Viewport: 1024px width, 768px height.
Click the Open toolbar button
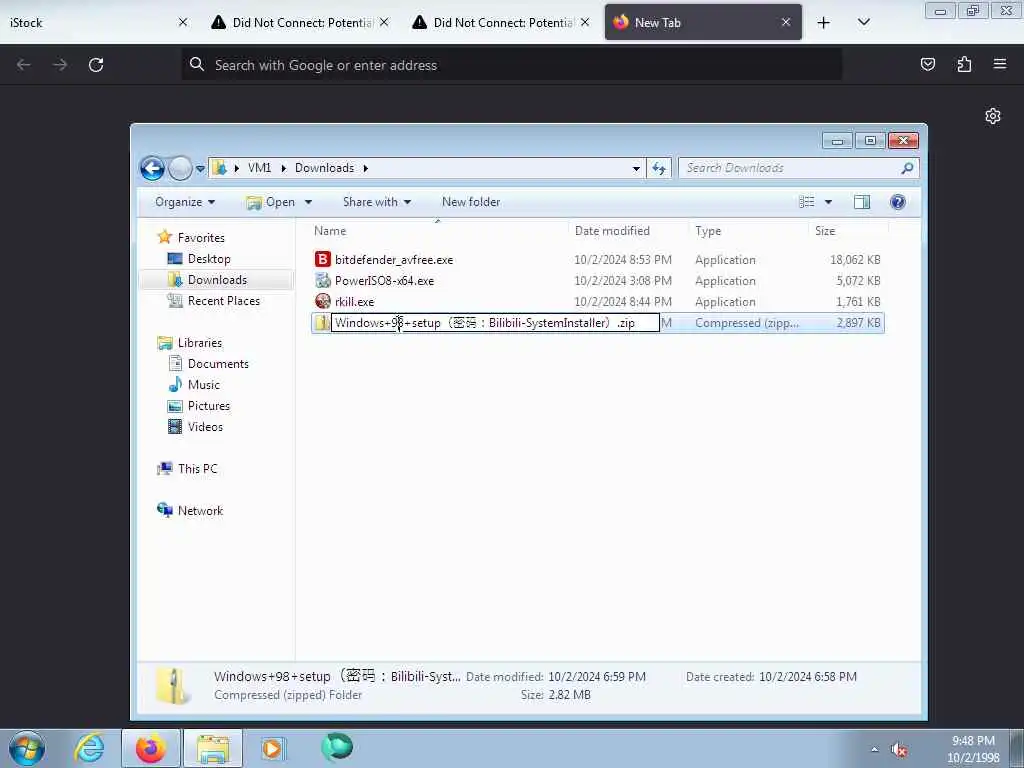[271, 202]
